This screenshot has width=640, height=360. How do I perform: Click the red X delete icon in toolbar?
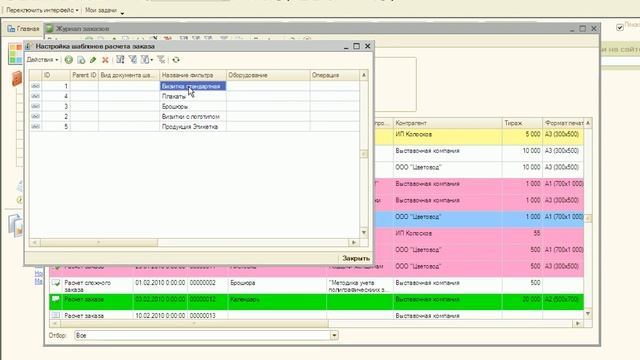[105, 60]
